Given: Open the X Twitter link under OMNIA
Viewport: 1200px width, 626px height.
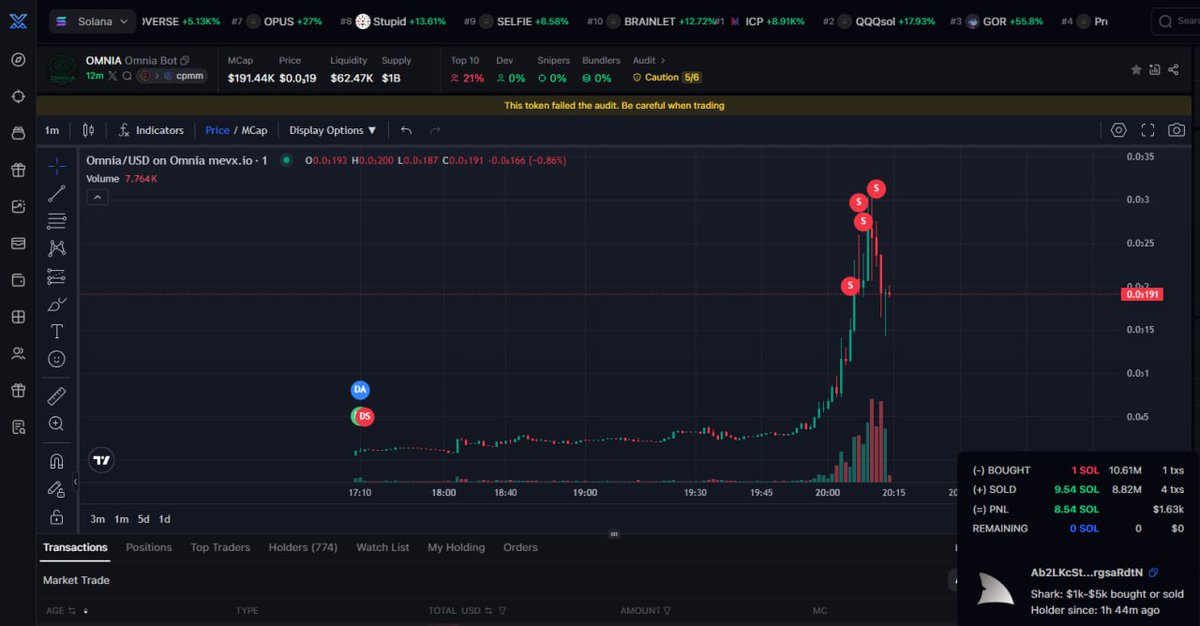Looking at the screenshot, I should point(113,76).
